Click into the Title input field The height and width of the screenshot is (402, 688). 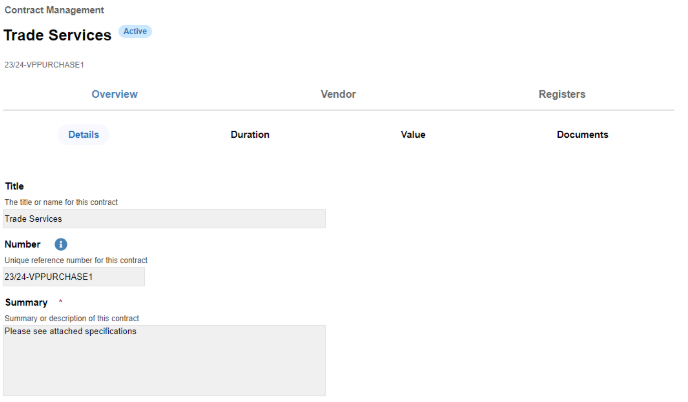click(165, 218)
